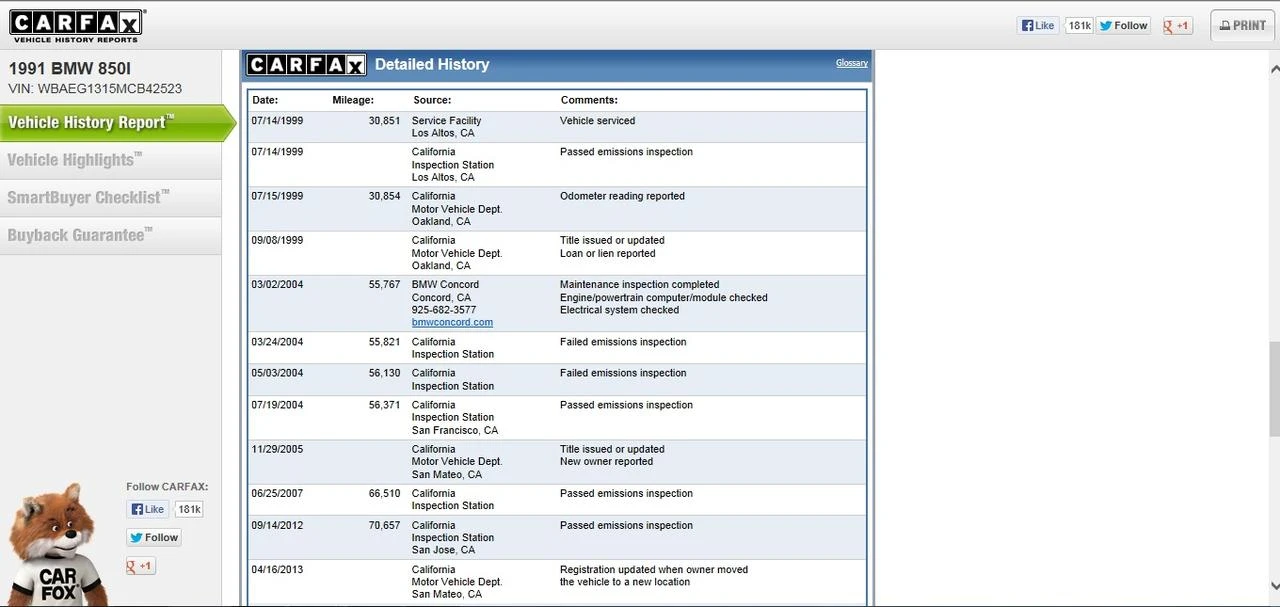This screenshot has width=1280, height=607.
Task: Click the phone number 925-682-3577
Action: coord(444,310)
